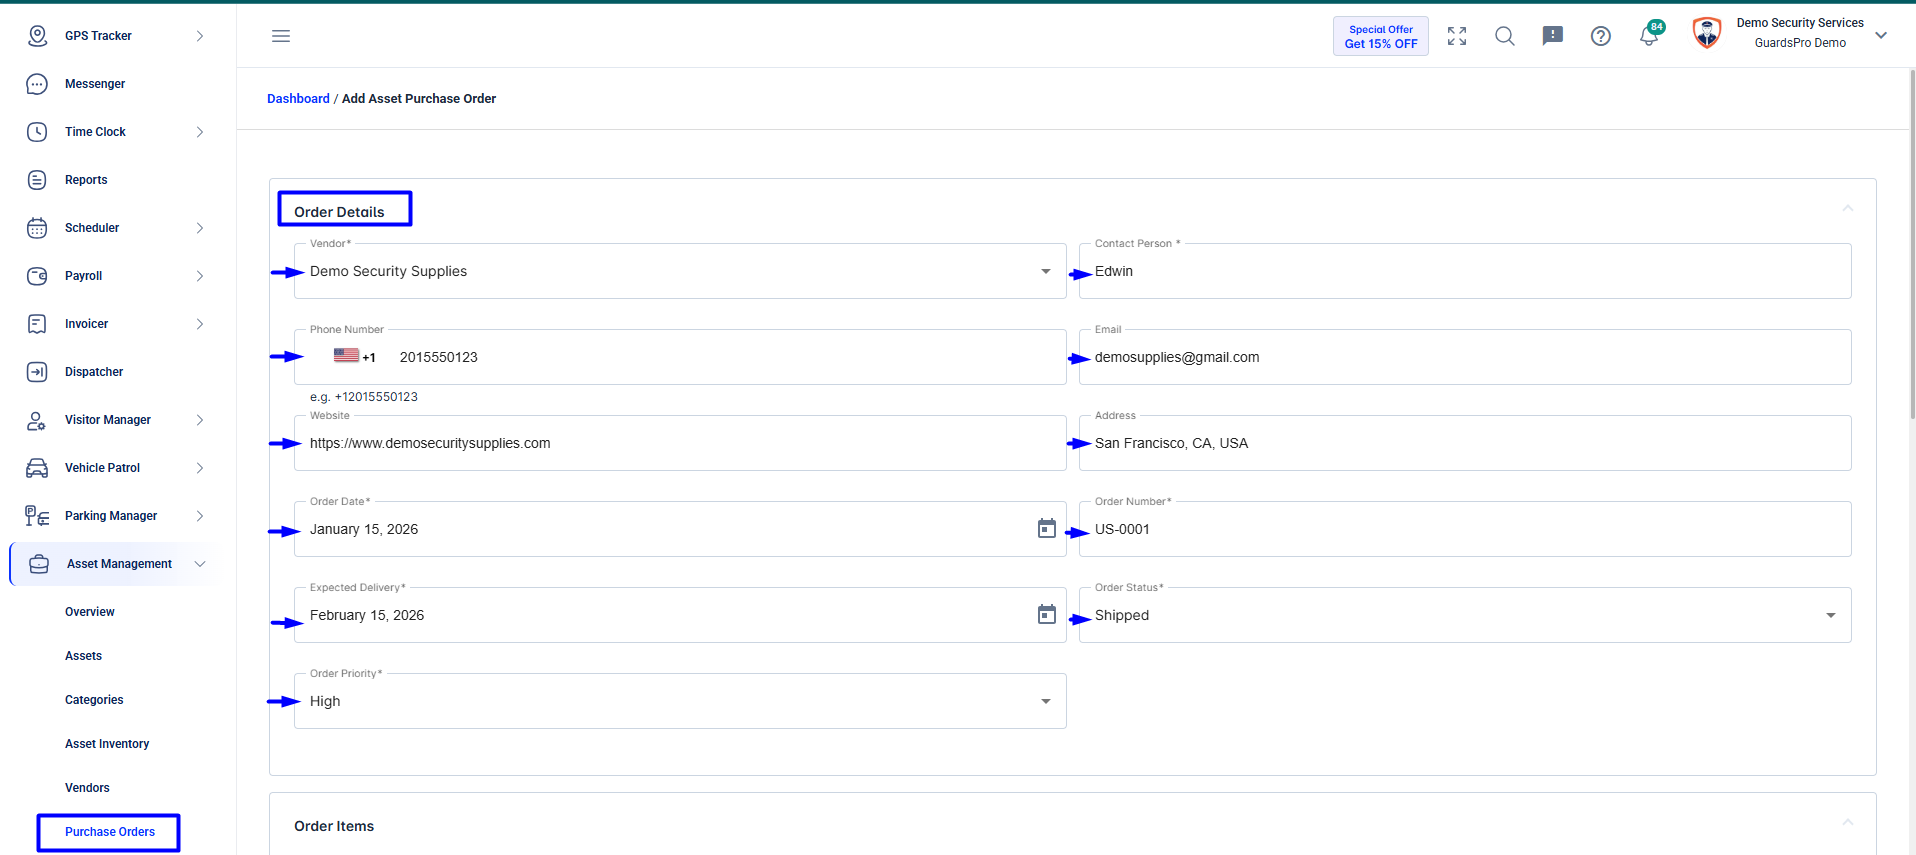Click the Special Offer 15% OFF button
This screenshot has height=855, width=1916.
click(x=1381, y=36)
